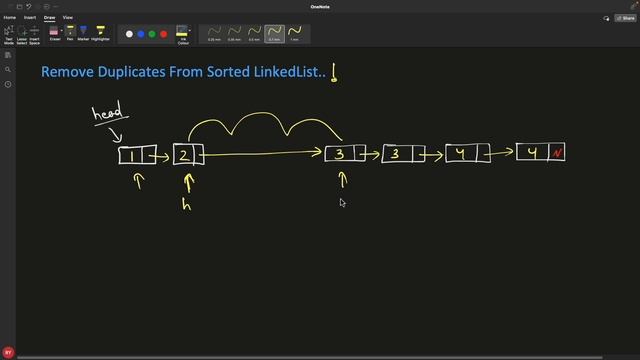Screen dimensions: 640x360
Task: Set pen thickness to 1 mm
Action: point(294,33)
